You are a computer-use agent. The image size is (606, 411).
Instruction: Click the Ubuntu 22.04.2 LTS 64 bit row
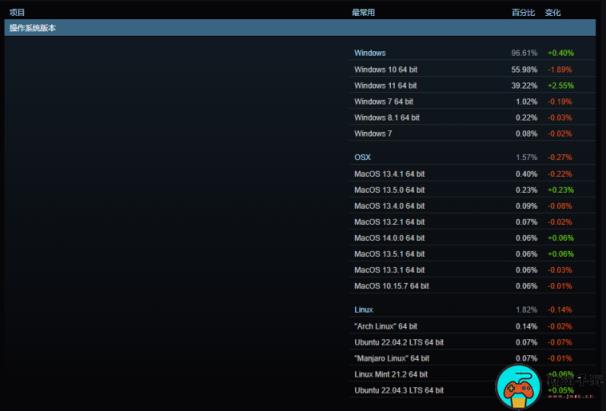click(x=472, y=343)
